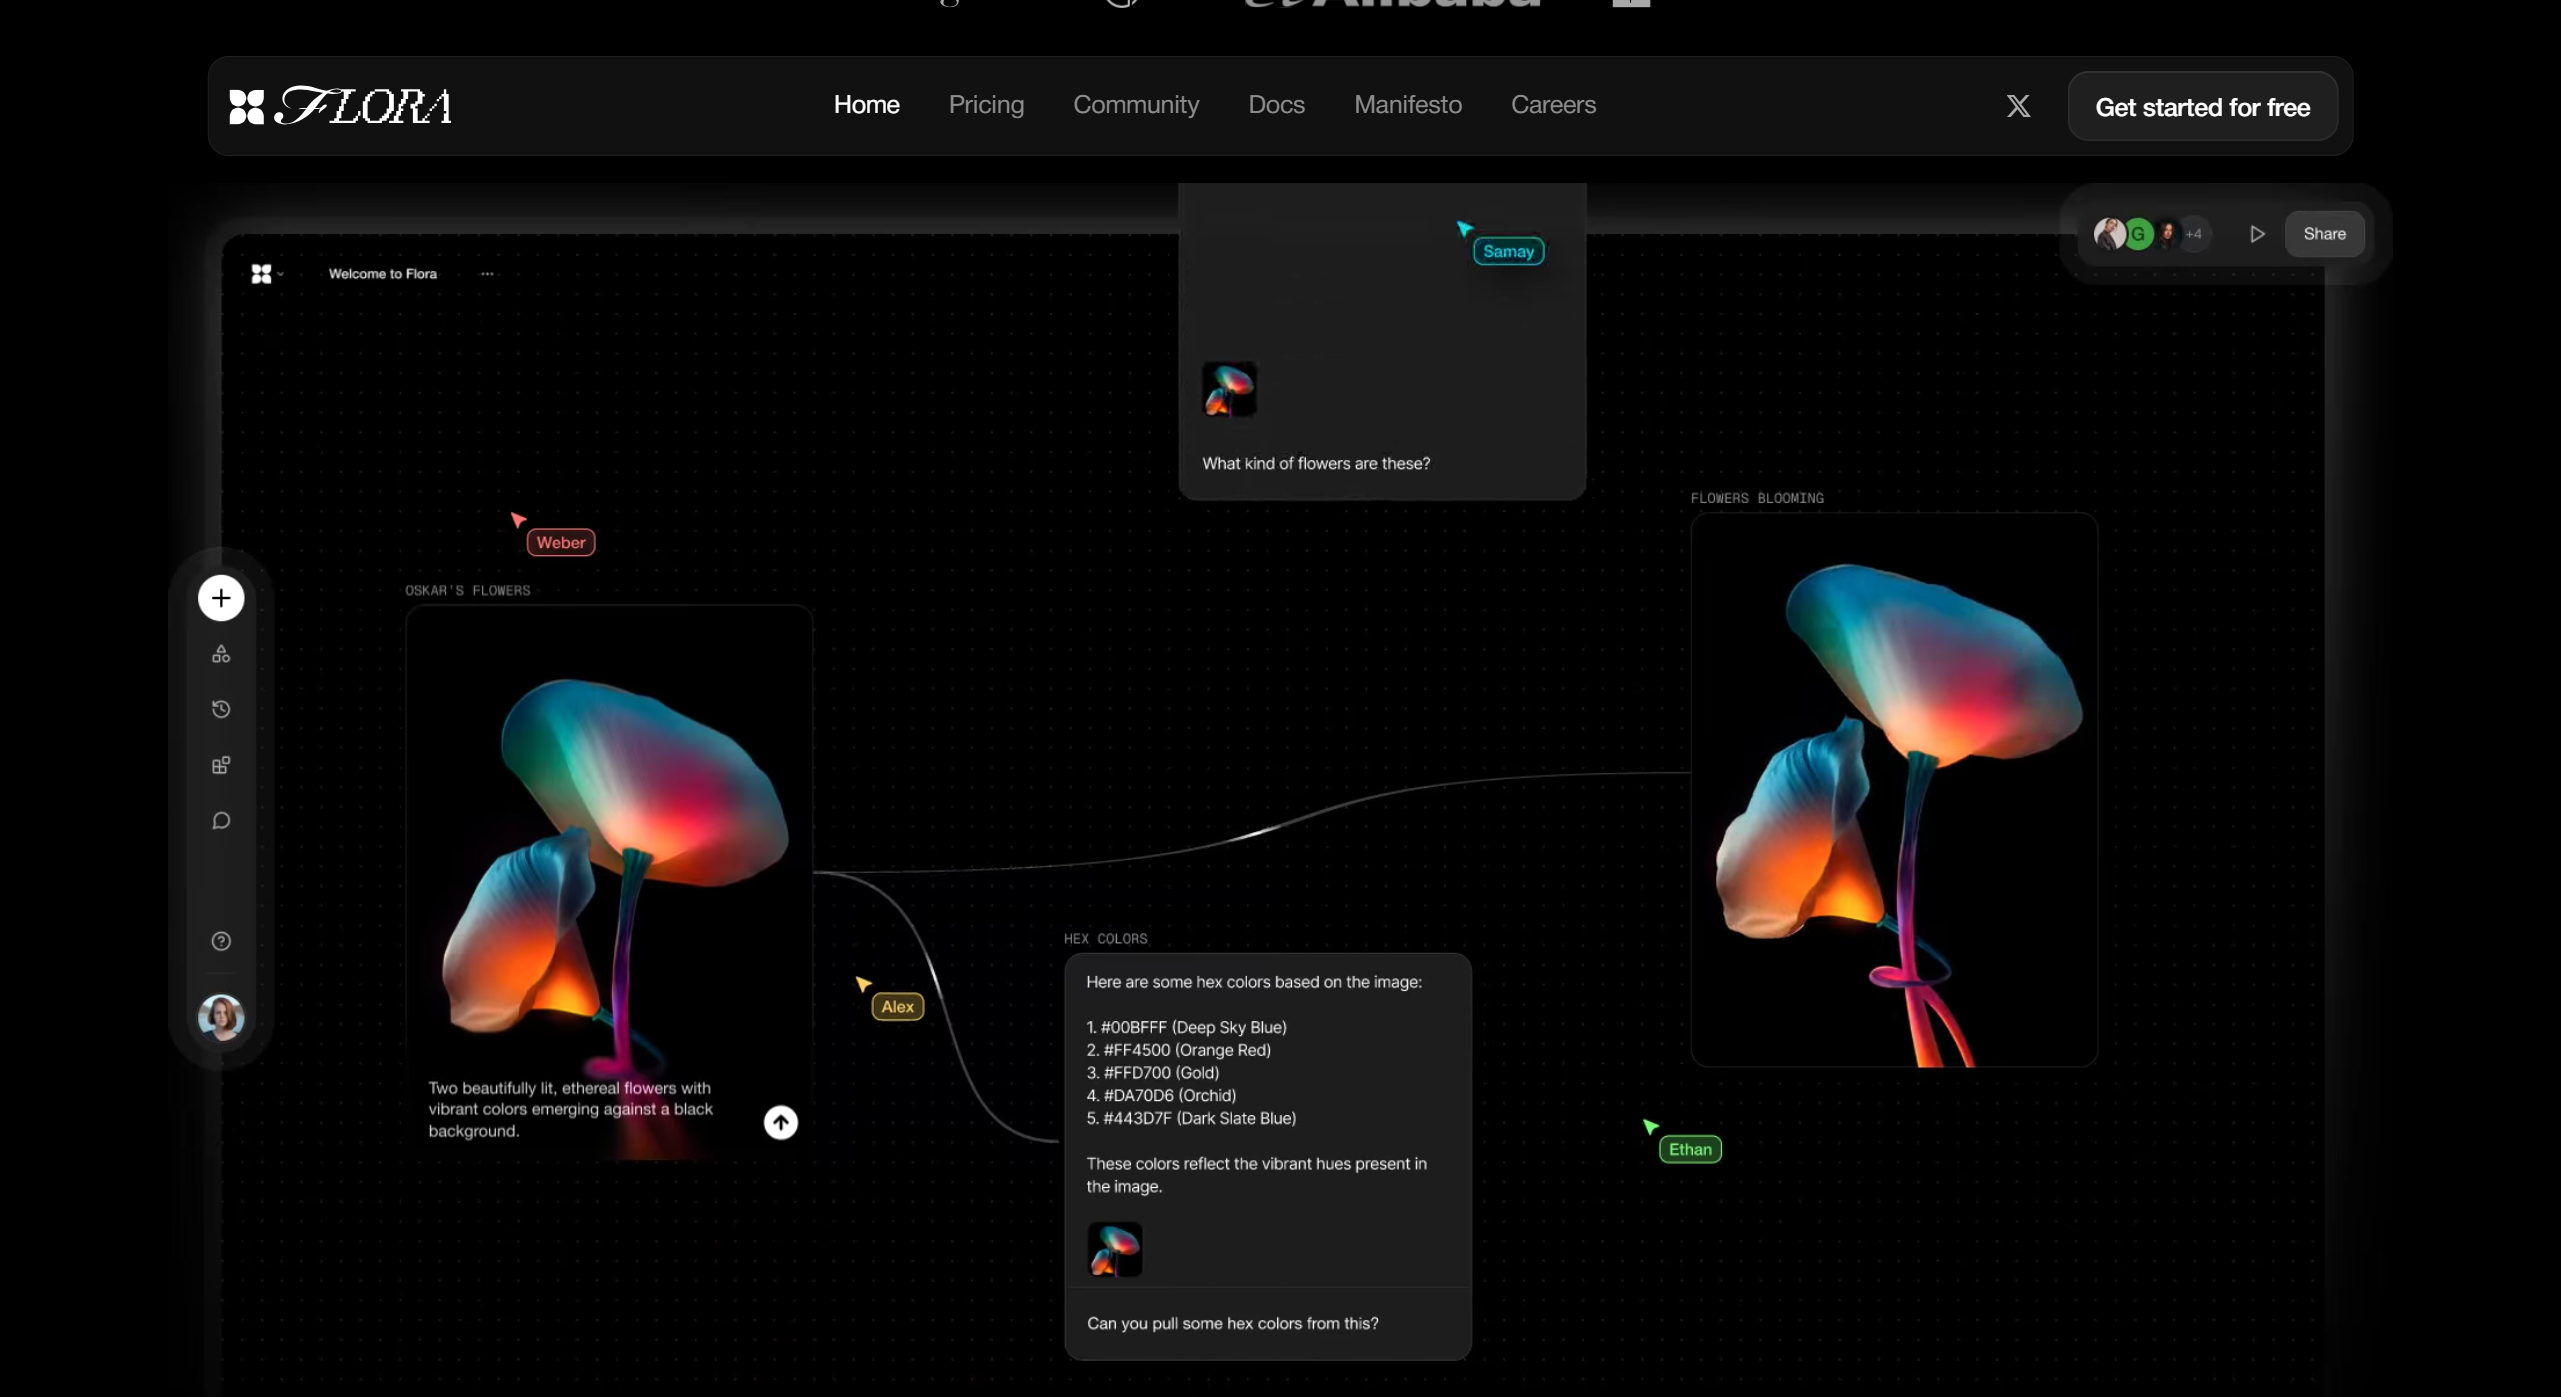The height and width of the screenshot is (1397, 2561).
Task: Open the three-dot menu beside Welcome to Flora
Action: 486,273
